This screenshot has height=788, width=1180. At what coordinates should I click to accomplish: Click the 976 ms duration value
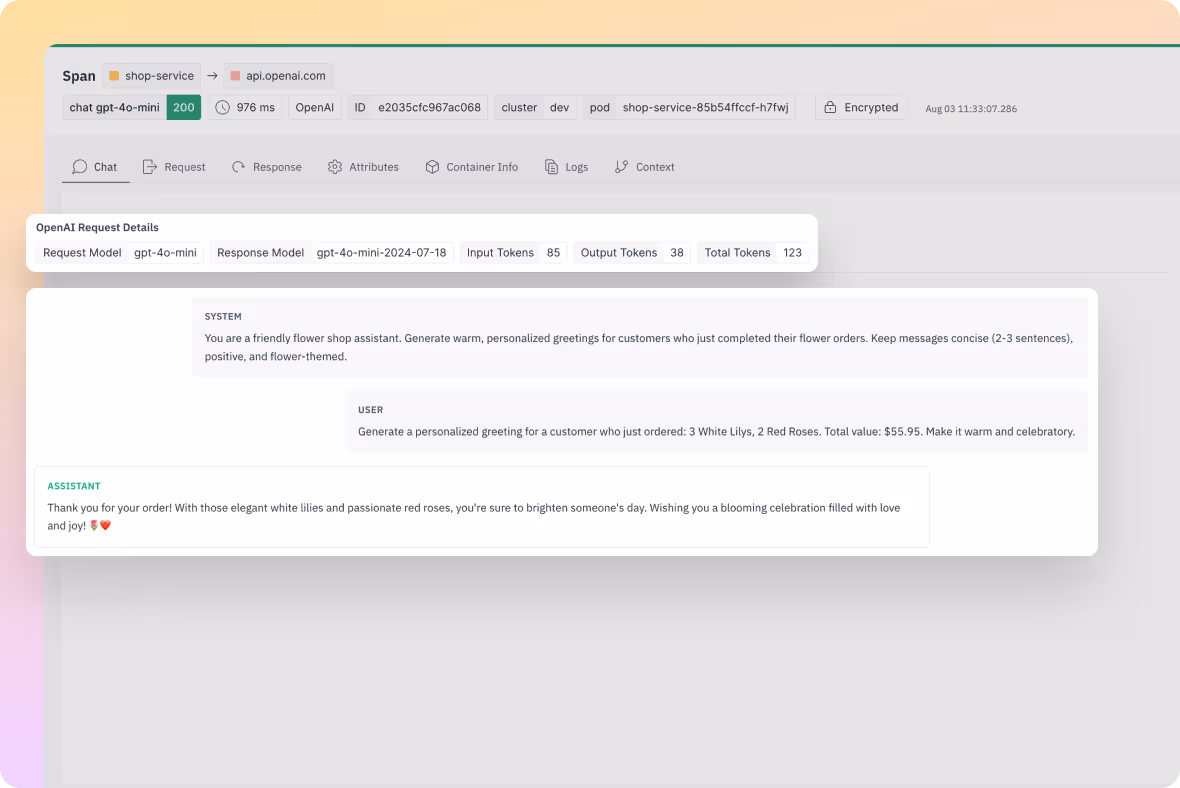(255, 108)
